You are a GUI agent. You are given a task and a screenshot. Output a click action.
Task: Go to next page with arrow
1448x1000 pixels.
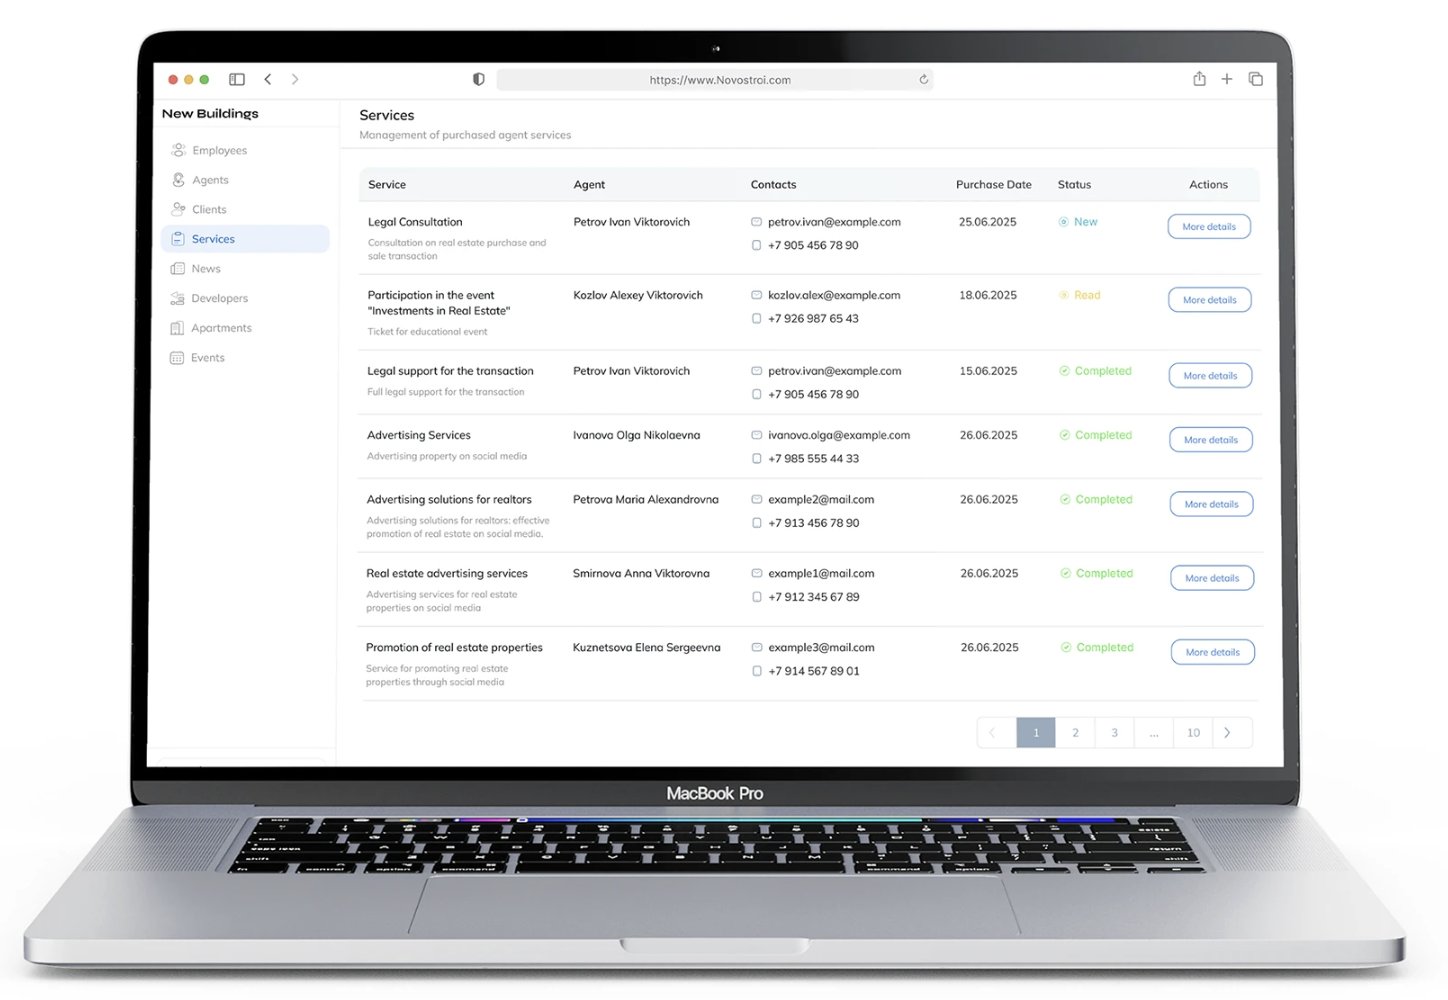point(1228,733)
